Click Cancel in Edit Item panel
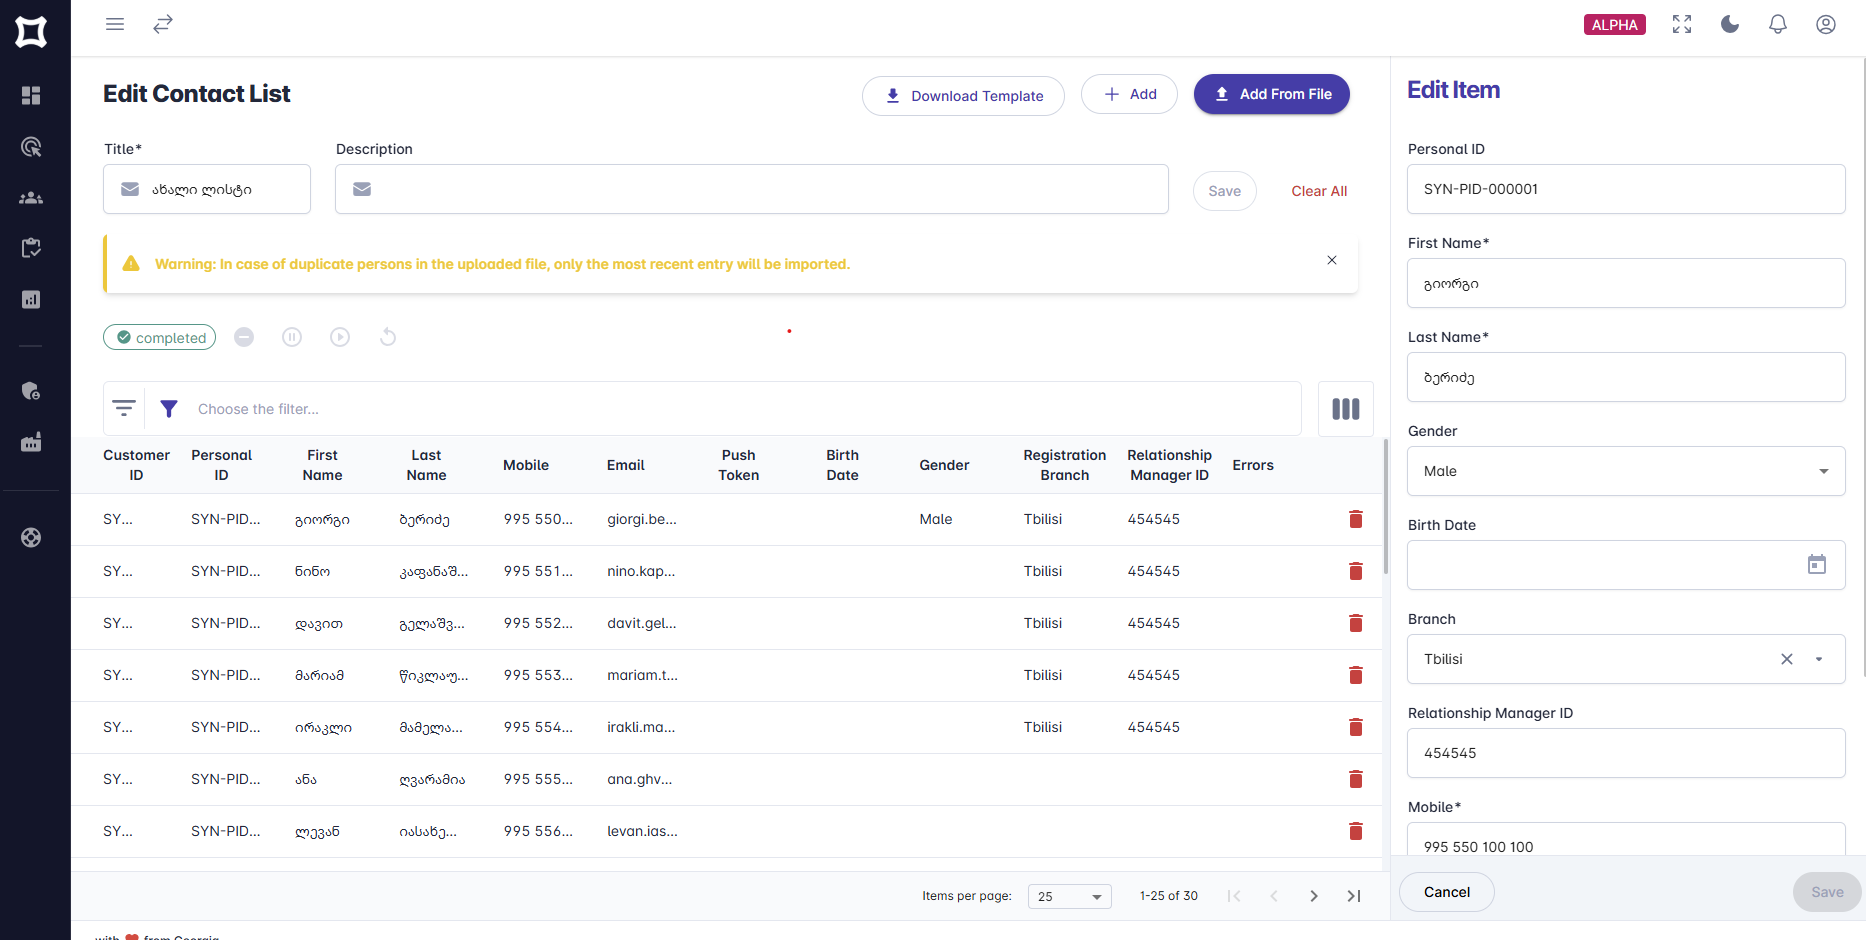This screenshot has height=940, width=1866. 1447,892
